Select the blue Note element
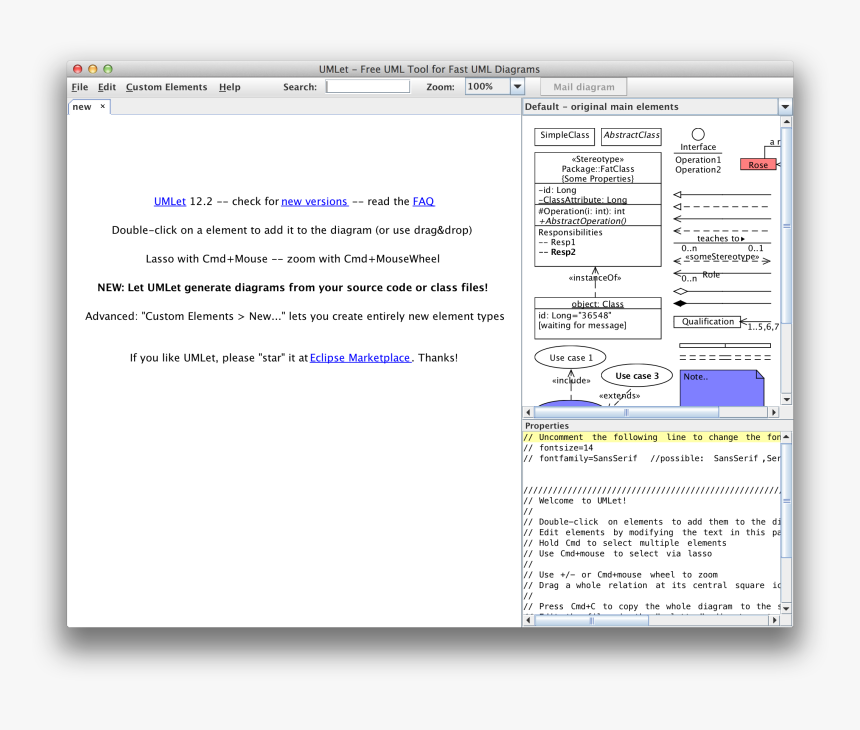Viewport: 860px width, 730px height. click(x=722, y=387)
